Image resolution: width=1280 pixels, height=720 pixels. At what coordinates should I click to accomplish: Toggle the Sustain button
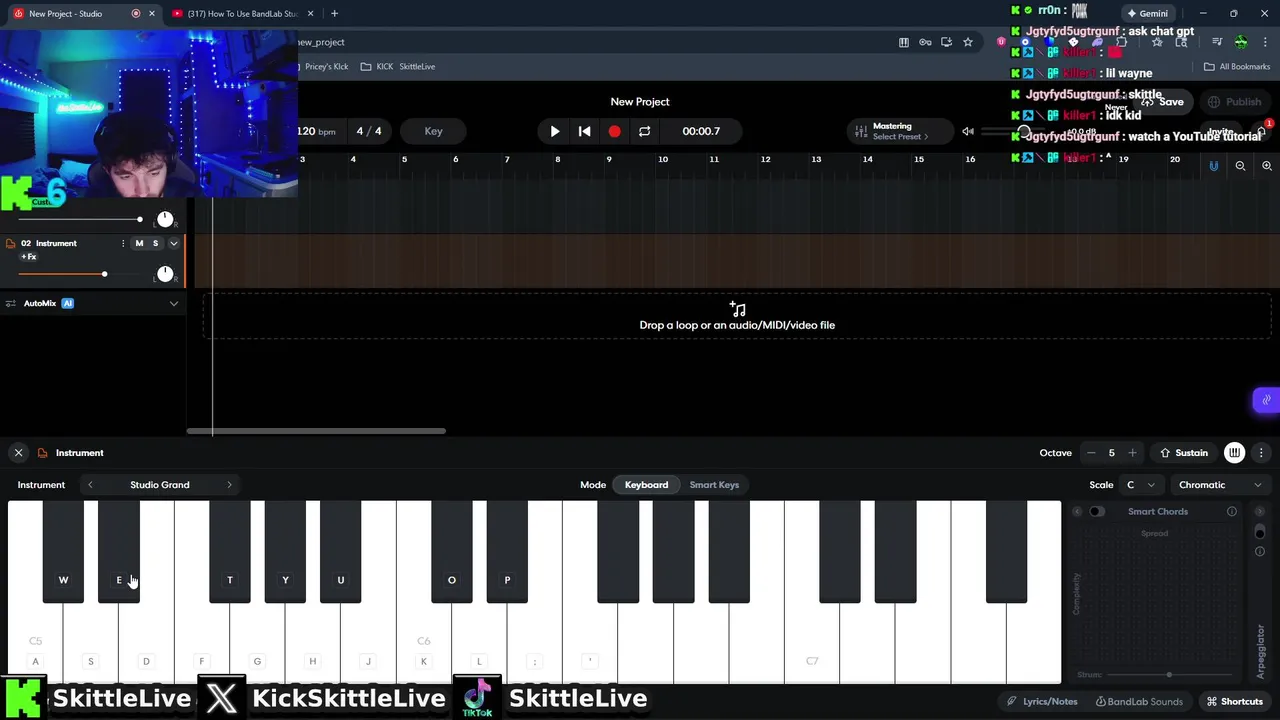[x=1184, y=453]
